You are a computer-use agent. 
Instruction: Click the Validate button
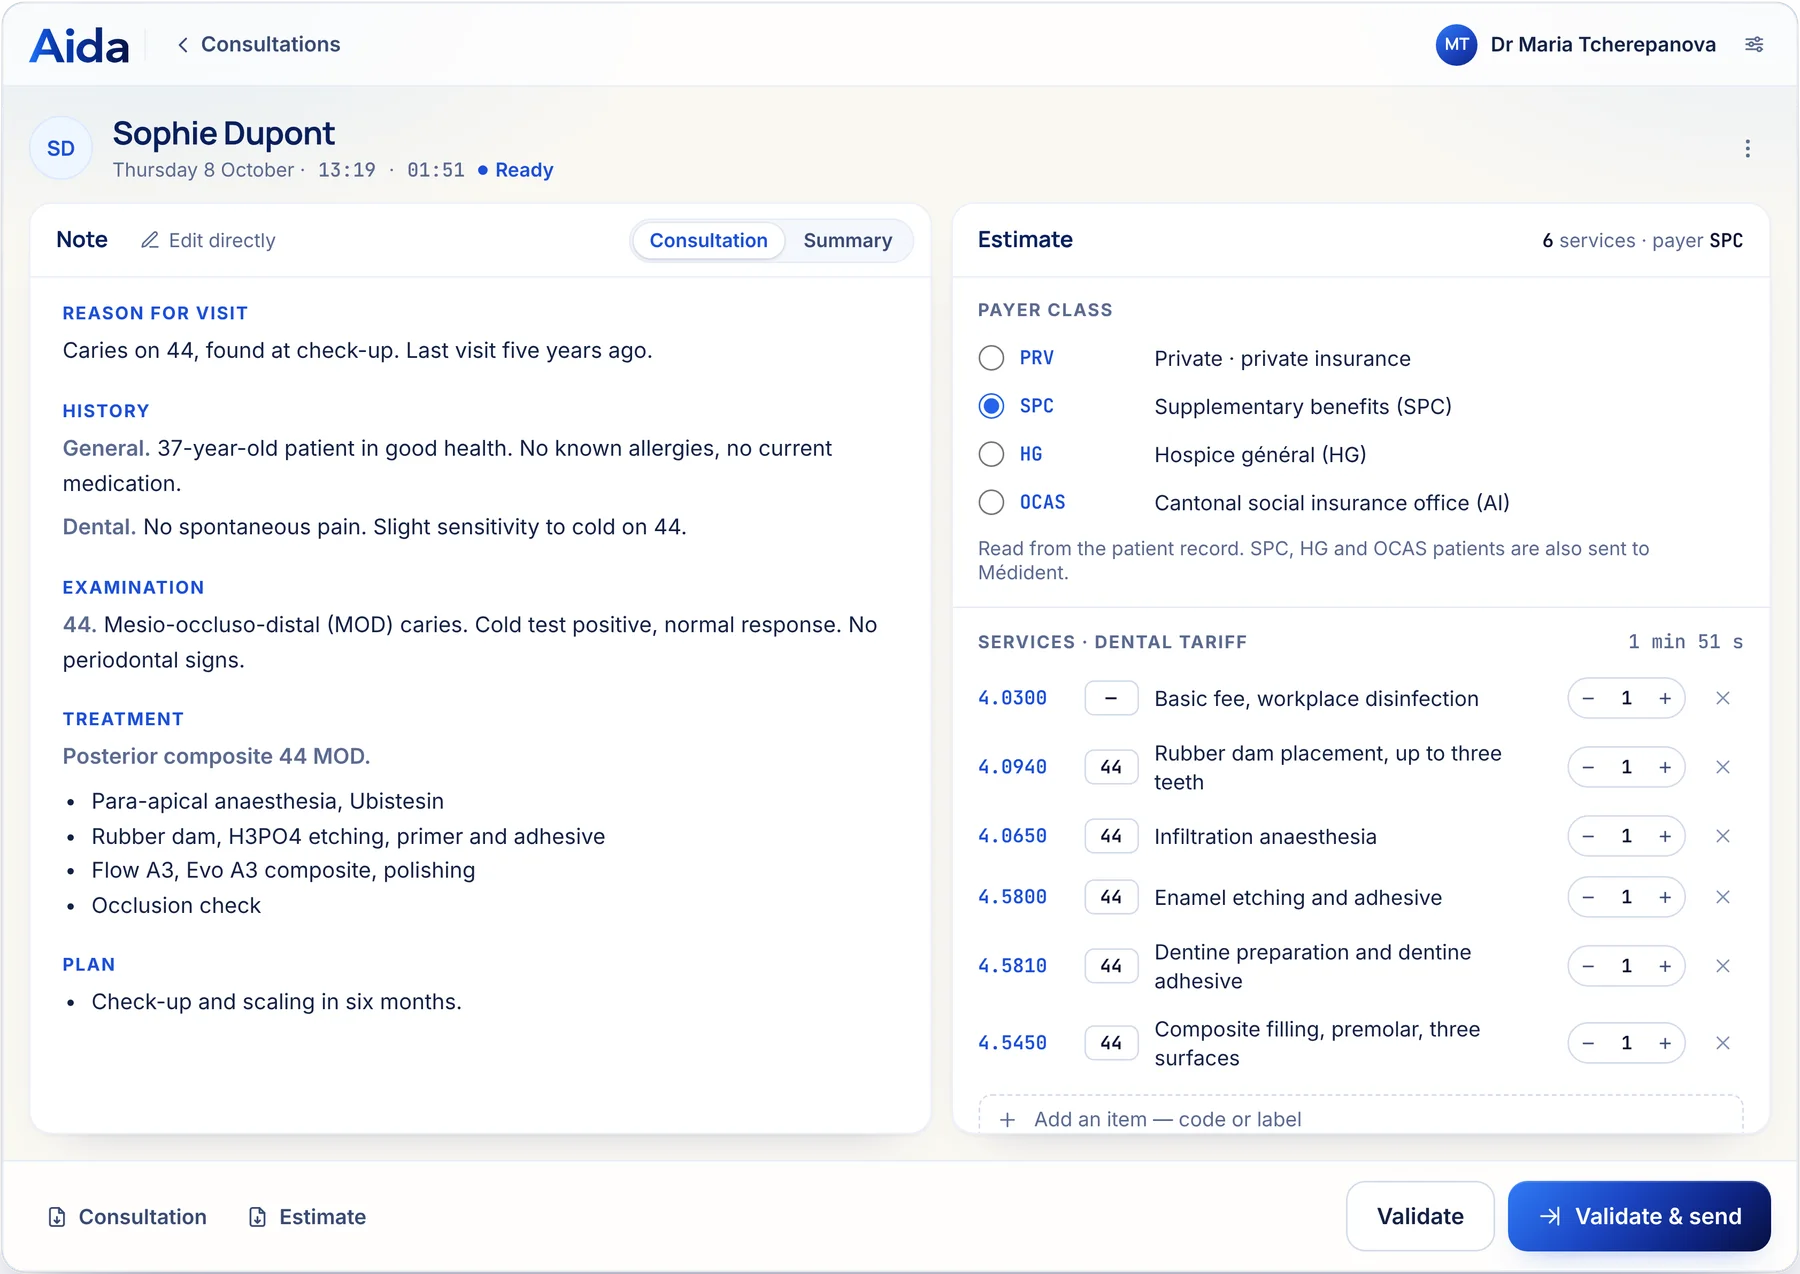pos(1420,1216)
